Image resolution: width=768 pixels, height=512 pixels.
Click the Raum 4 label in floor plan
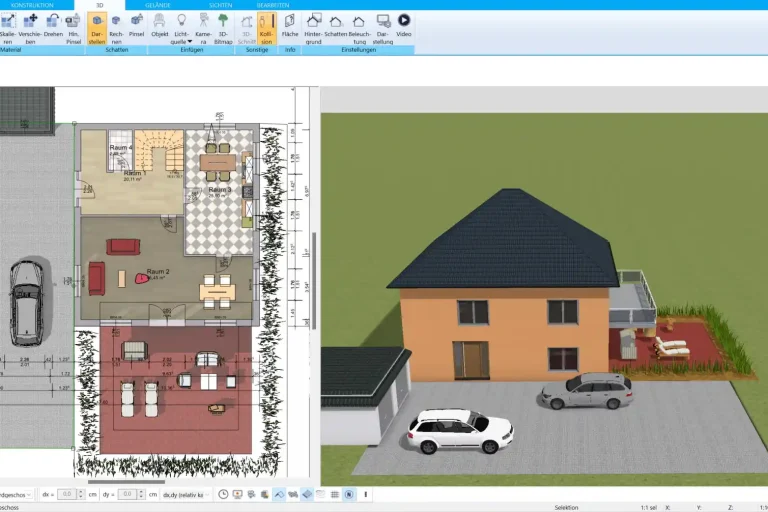tap(120, 147)
